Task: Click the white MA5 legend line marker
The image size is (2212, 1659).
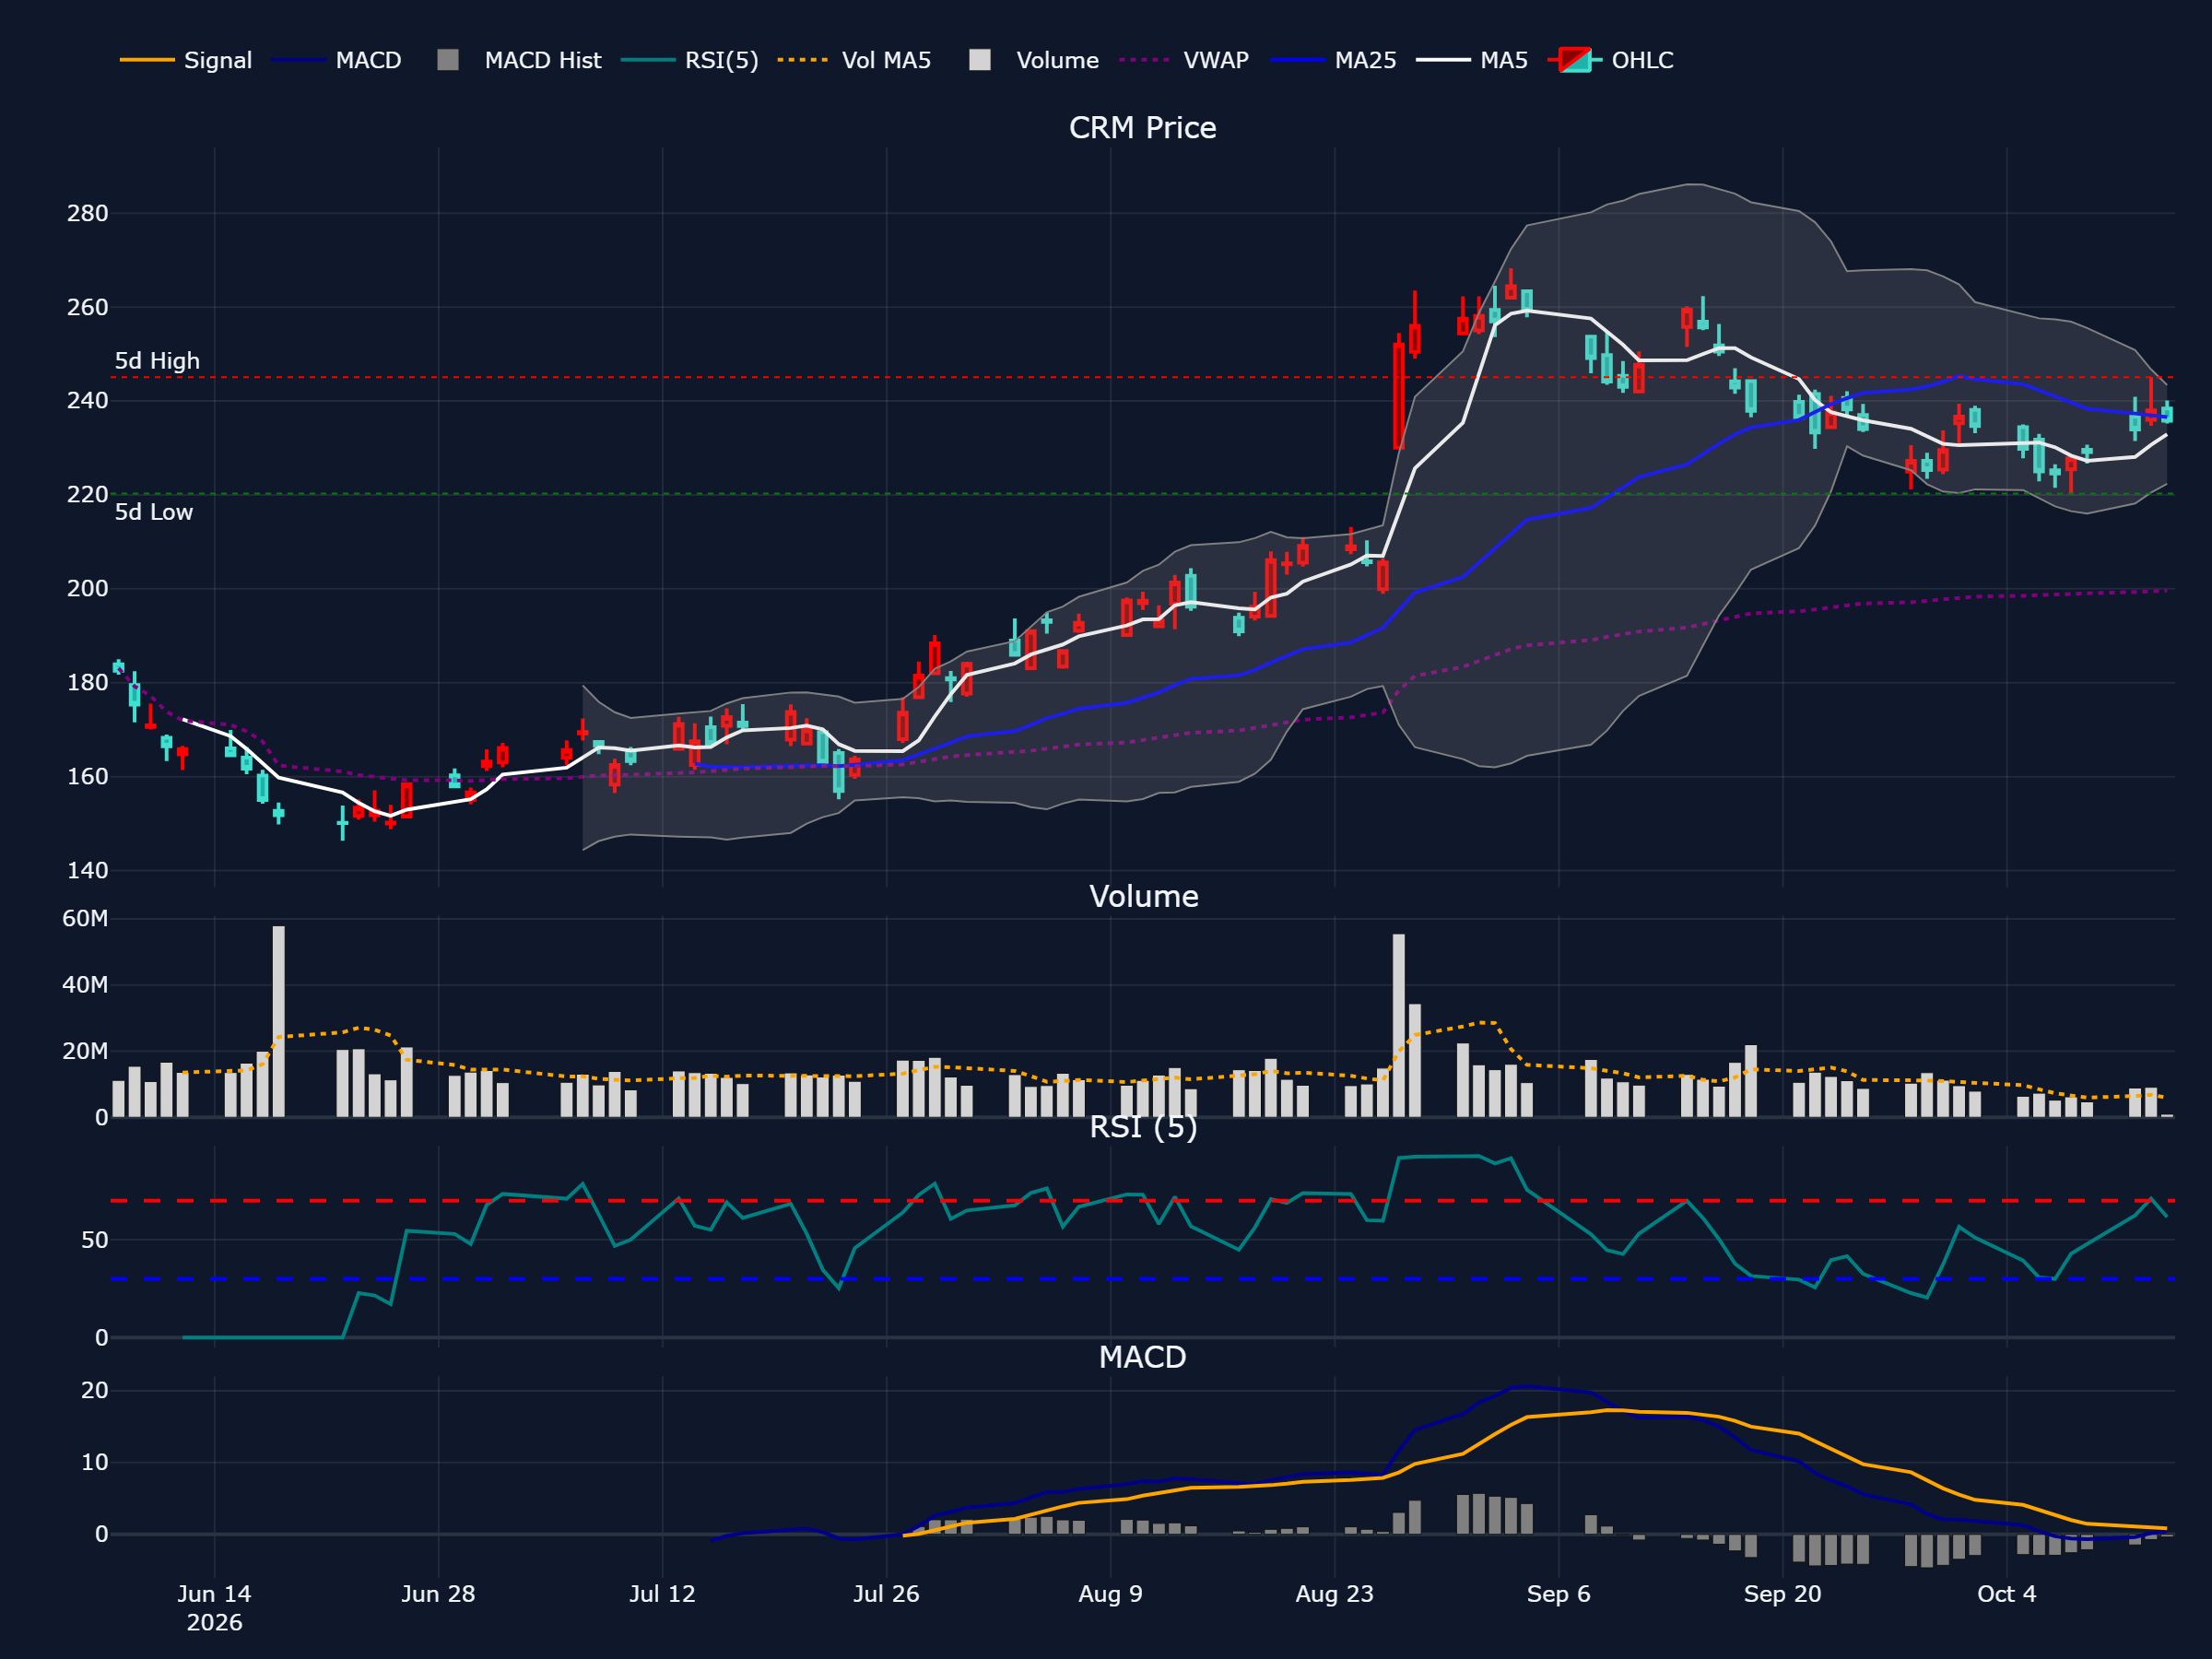Action: click(x=1443, y=60)
